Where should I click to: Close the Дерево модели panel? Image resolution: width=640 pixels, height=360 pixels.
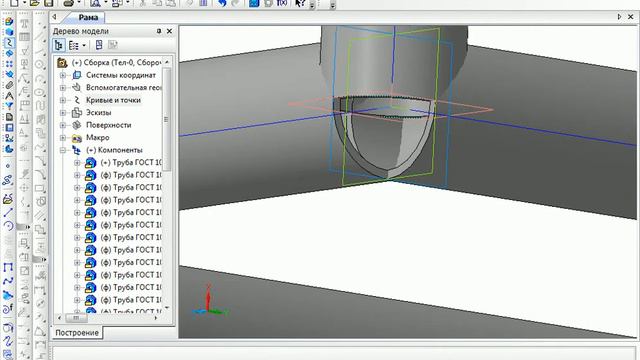169,31
